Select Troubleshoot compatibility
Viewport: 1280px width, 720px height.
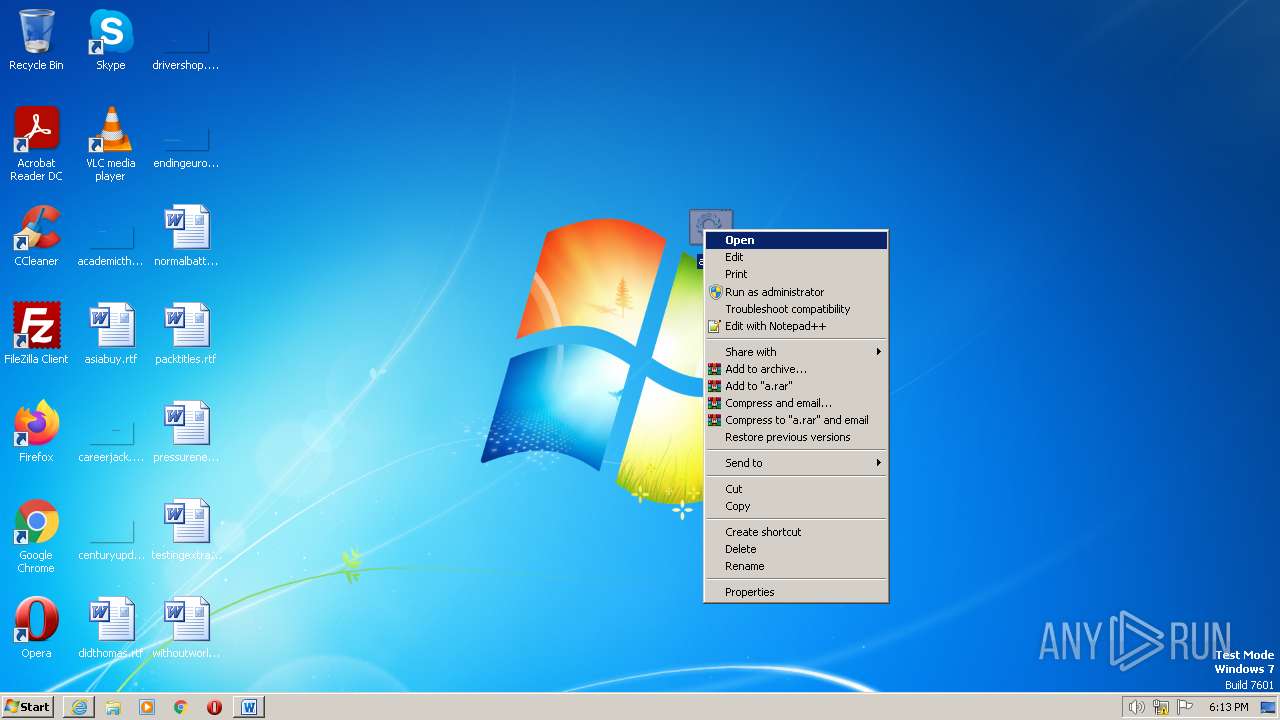(796, 309)
